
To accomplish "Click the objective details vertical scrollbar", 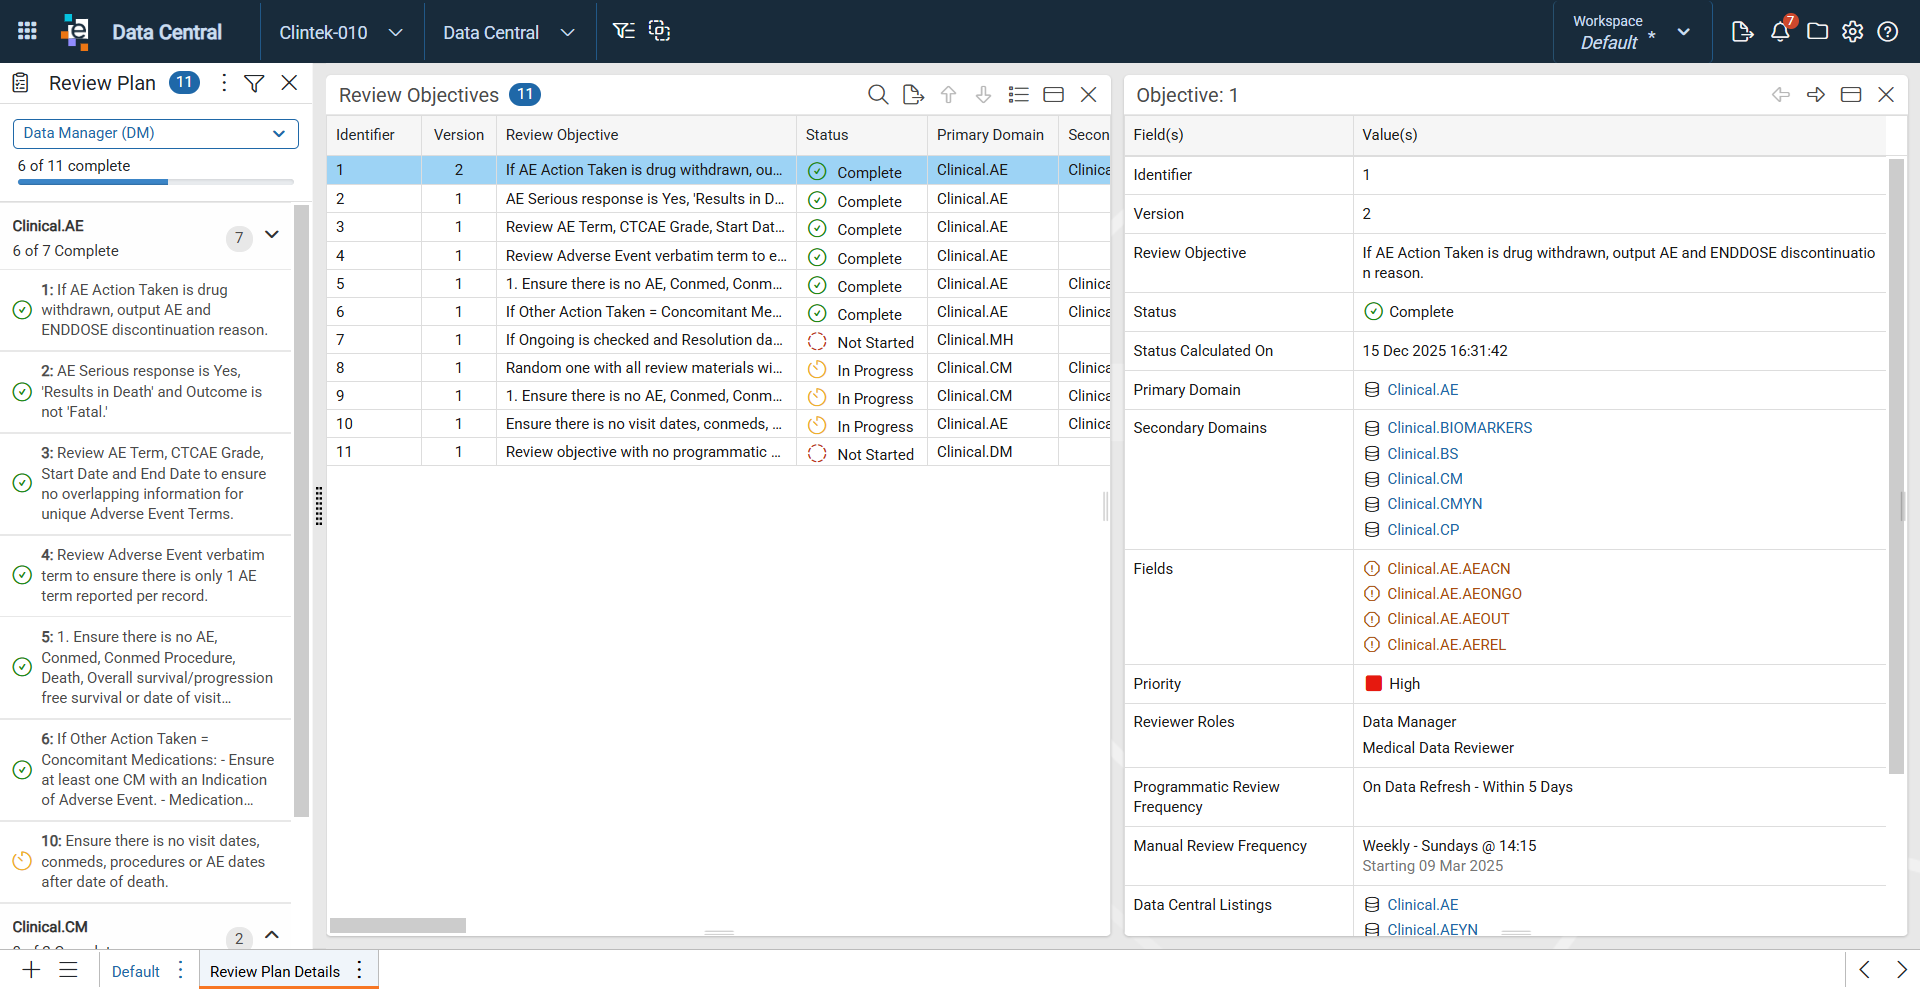I will [1896, 466].
